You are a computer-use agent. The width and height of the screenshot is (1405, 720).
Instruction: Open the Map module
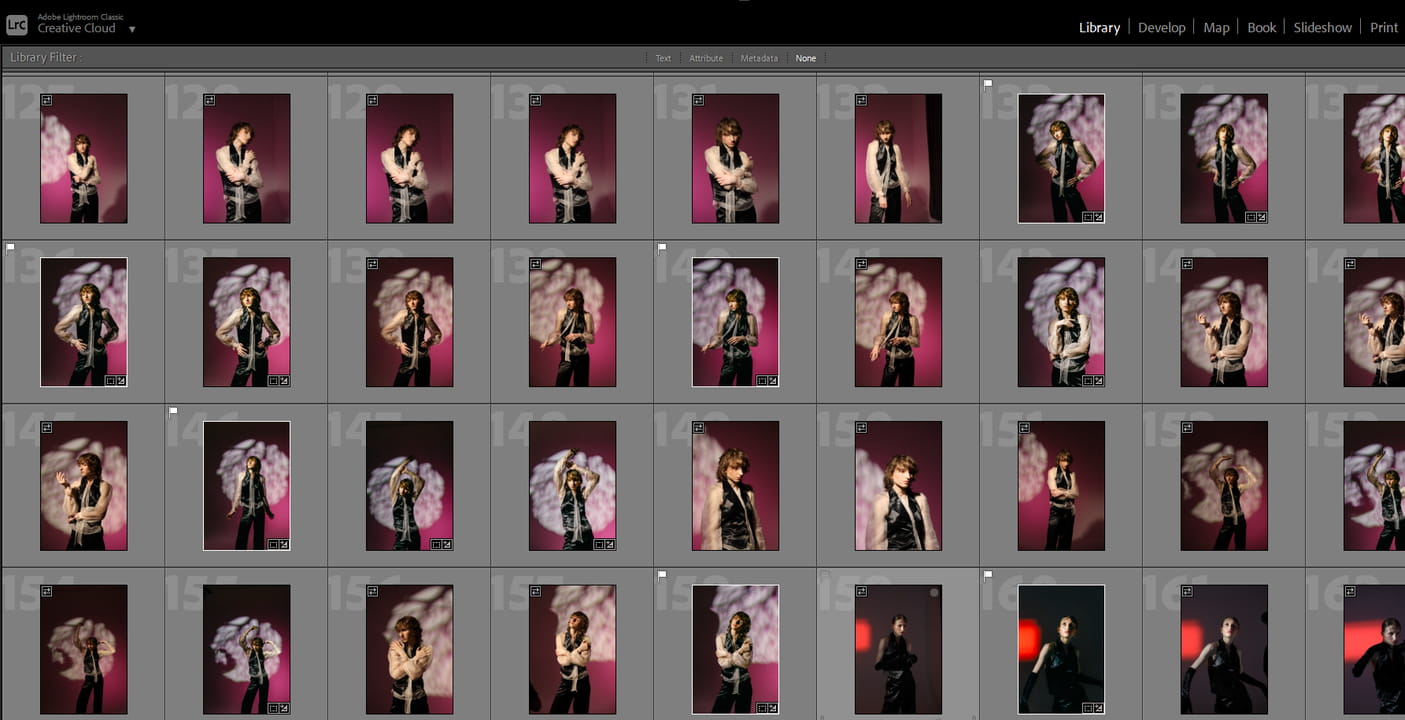coord(1216,28)
